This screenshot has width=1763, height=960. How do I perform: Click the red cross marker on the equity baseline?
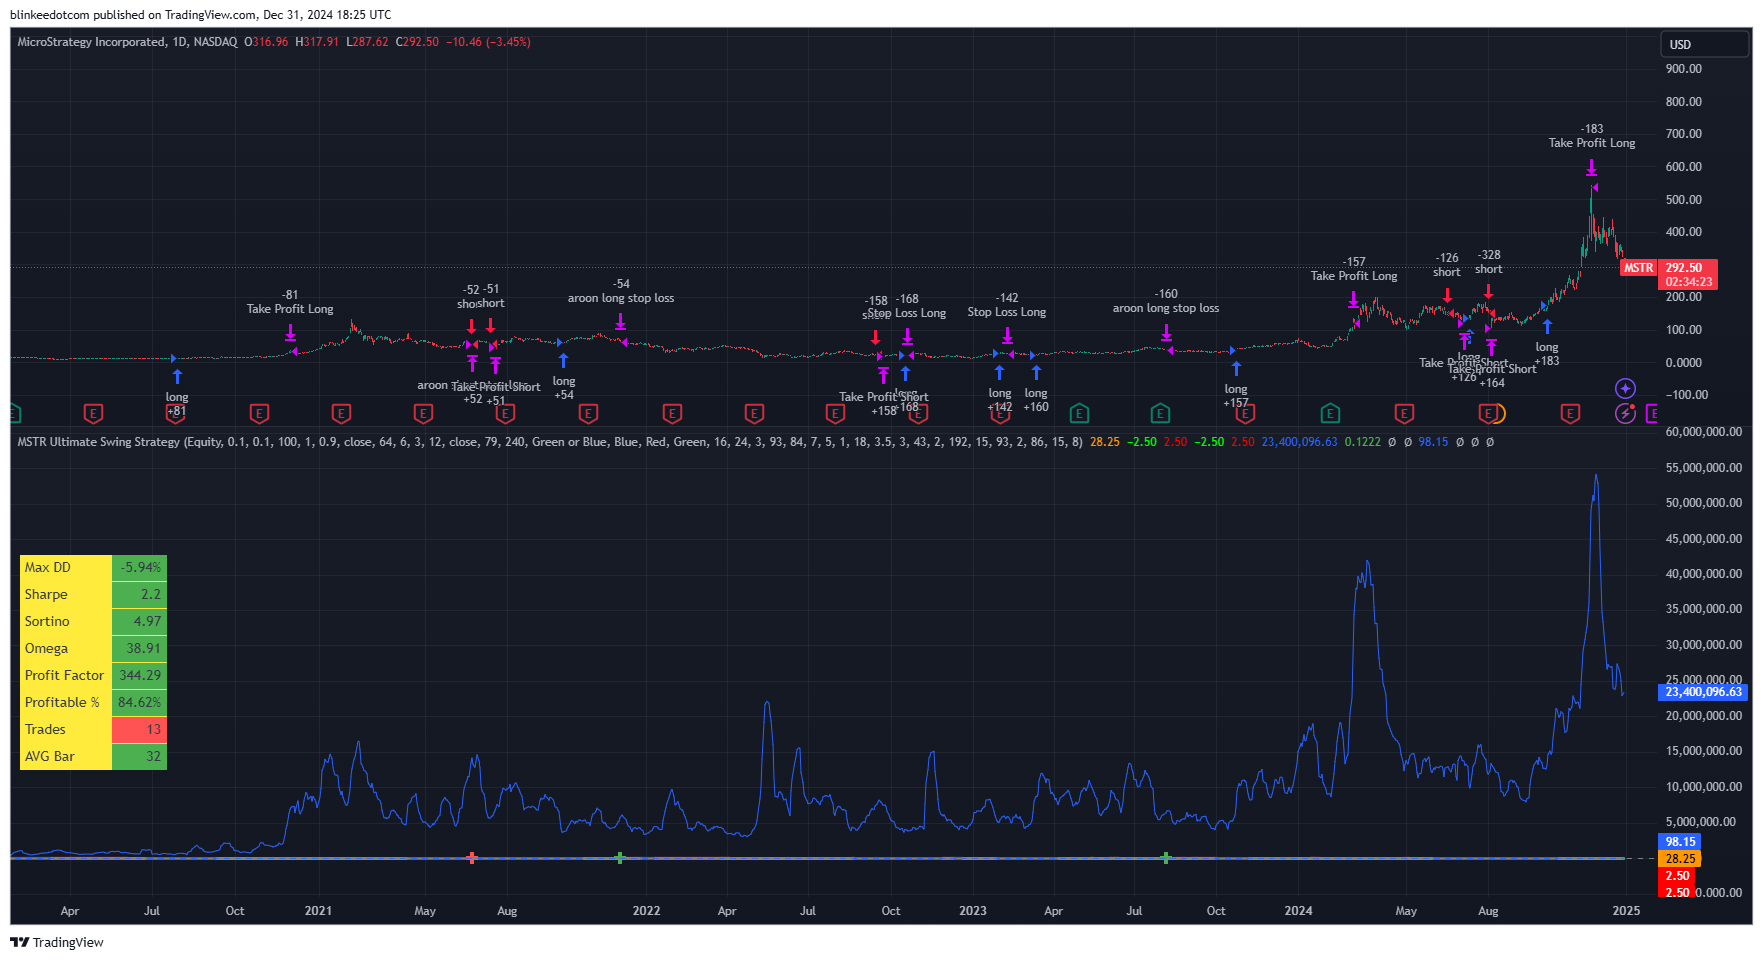(472, 858)
